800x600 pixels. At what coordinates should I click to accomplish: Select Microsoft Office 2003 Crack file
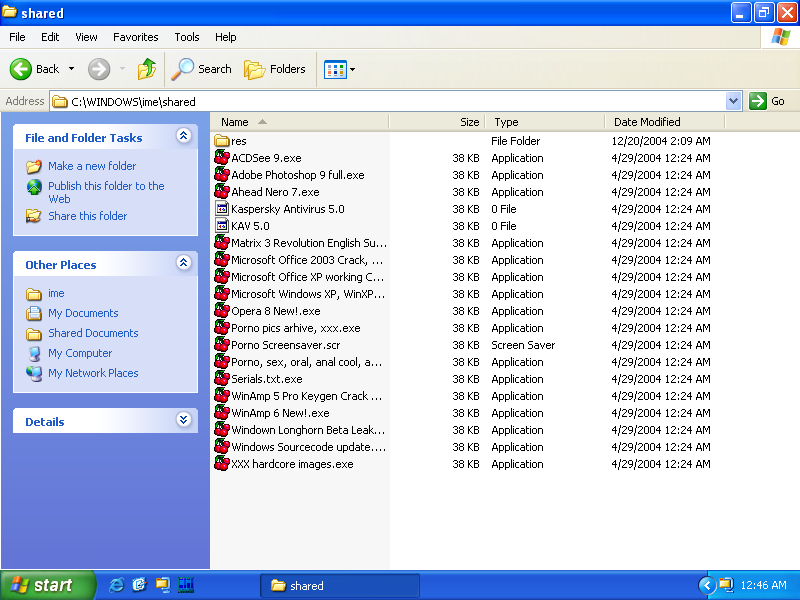pyautogui.click(x=307, y=260)
